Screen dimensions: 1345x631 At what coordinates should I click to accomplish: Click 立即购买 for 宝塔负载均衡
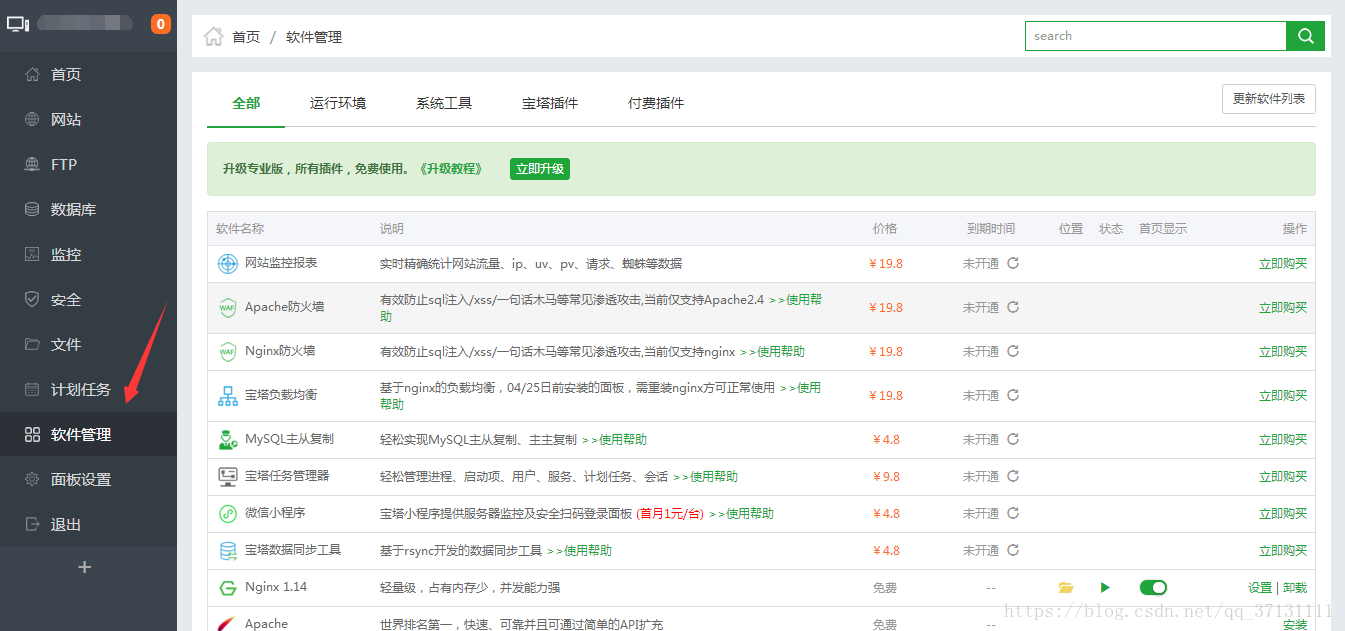[1283, 396]
